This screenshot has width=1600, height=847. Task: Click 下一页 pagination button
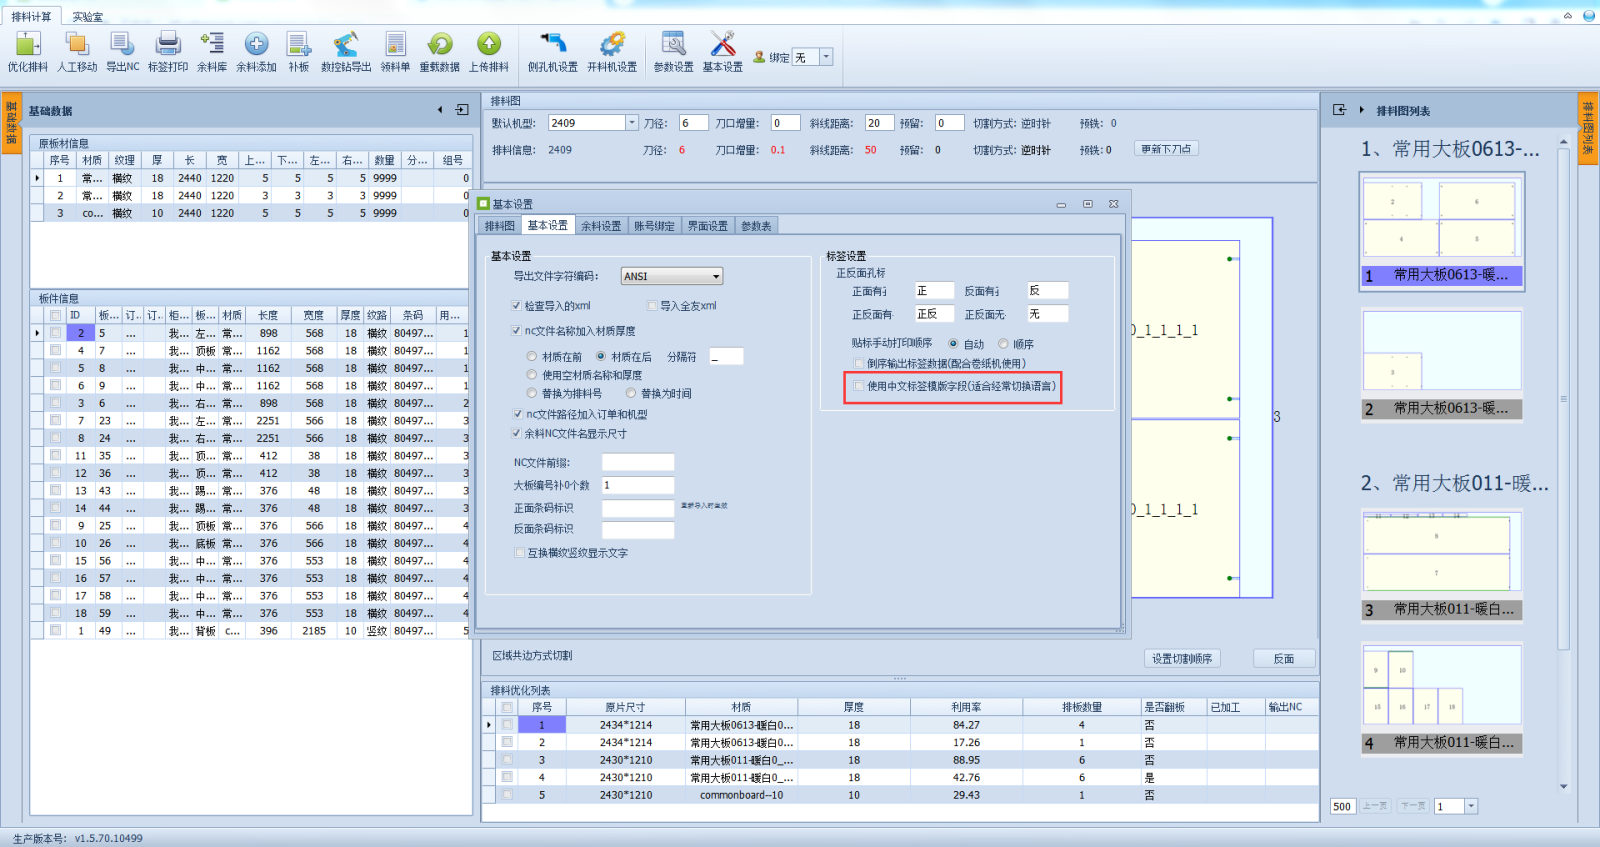click(1412, 806)
